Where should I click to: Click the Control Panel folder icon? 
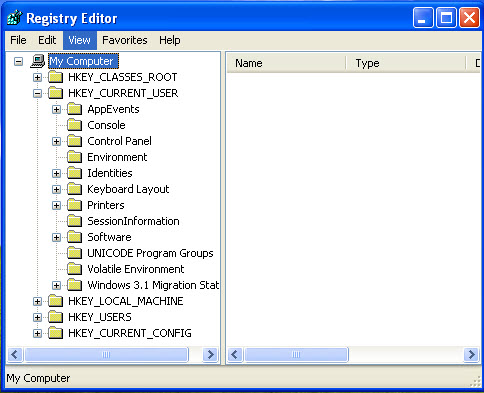click(74, 141)
